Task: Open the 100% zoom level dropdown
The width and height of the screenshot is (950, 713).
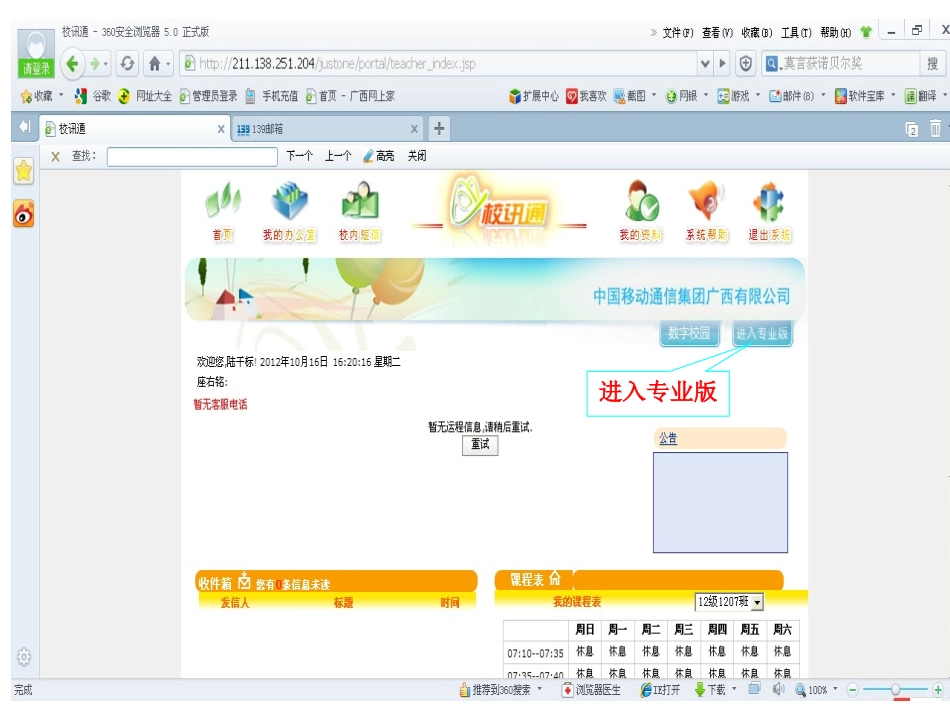Action: pyautogui.click(x=835, y=689)
